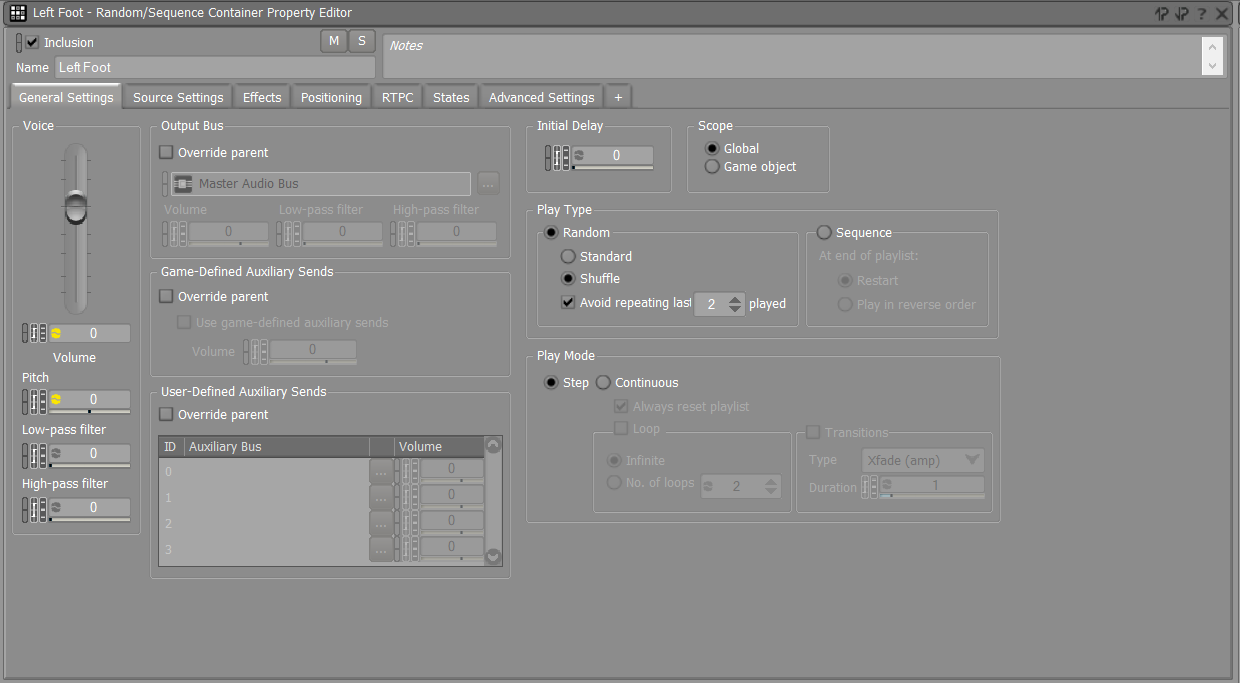Select Step play mode
The image size is (1240, 683).
click(551, 383)
